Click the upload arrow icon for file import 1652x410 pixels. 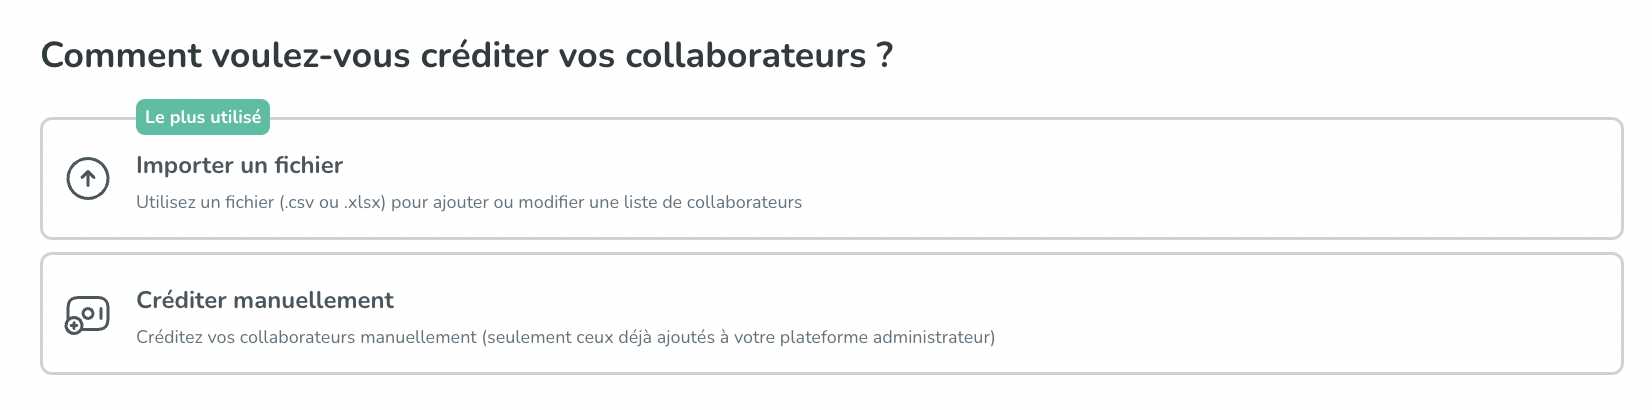(x=88, y=179)
